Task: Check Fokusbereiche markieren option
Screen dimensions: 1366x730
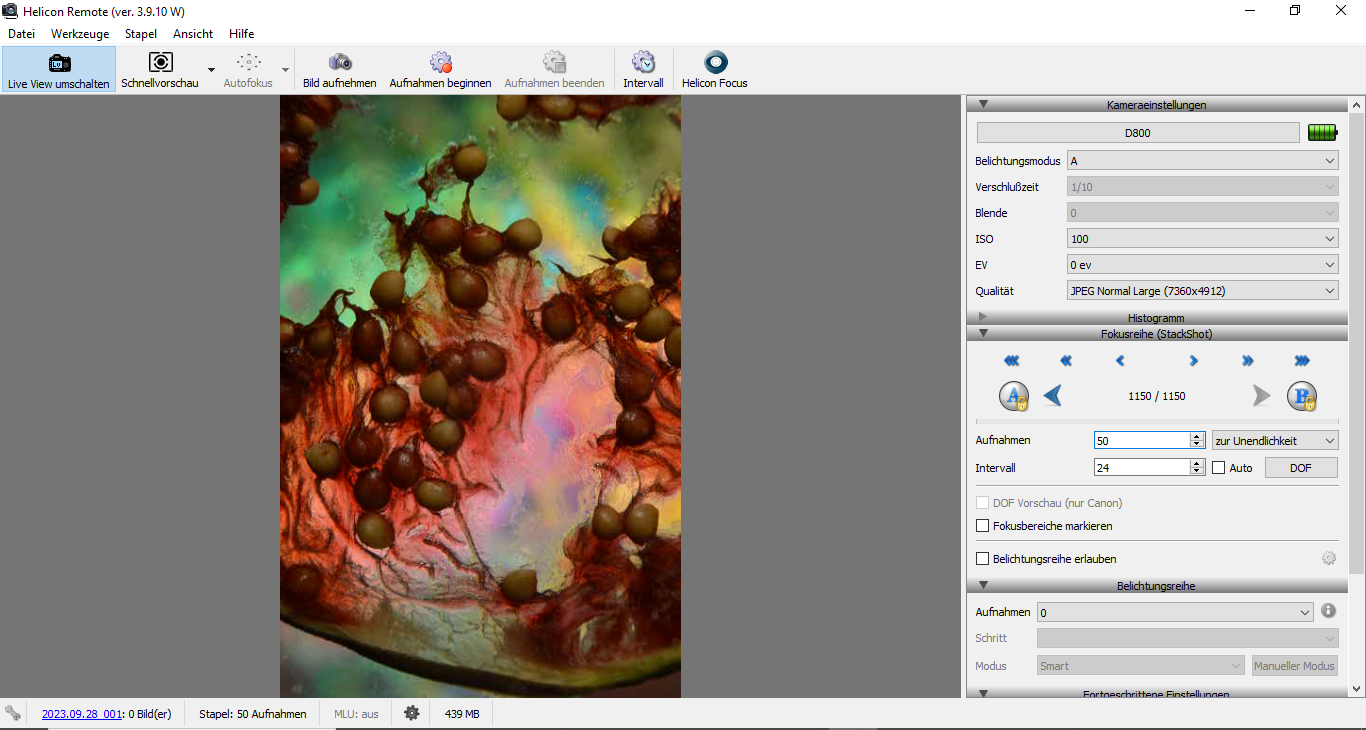Action: tap(982, 525)
